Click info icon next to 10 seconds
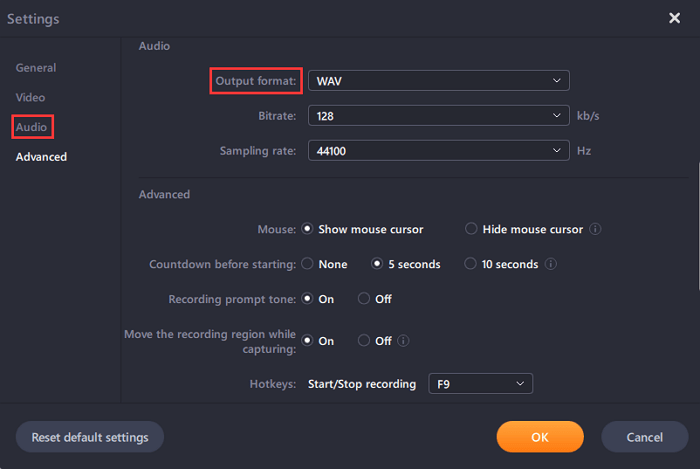This screenshot has height=469, width=700. 551,265
